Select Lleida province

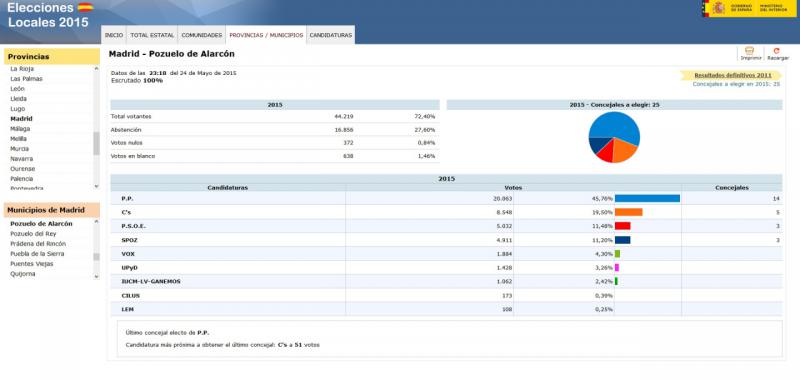[18, 99]
